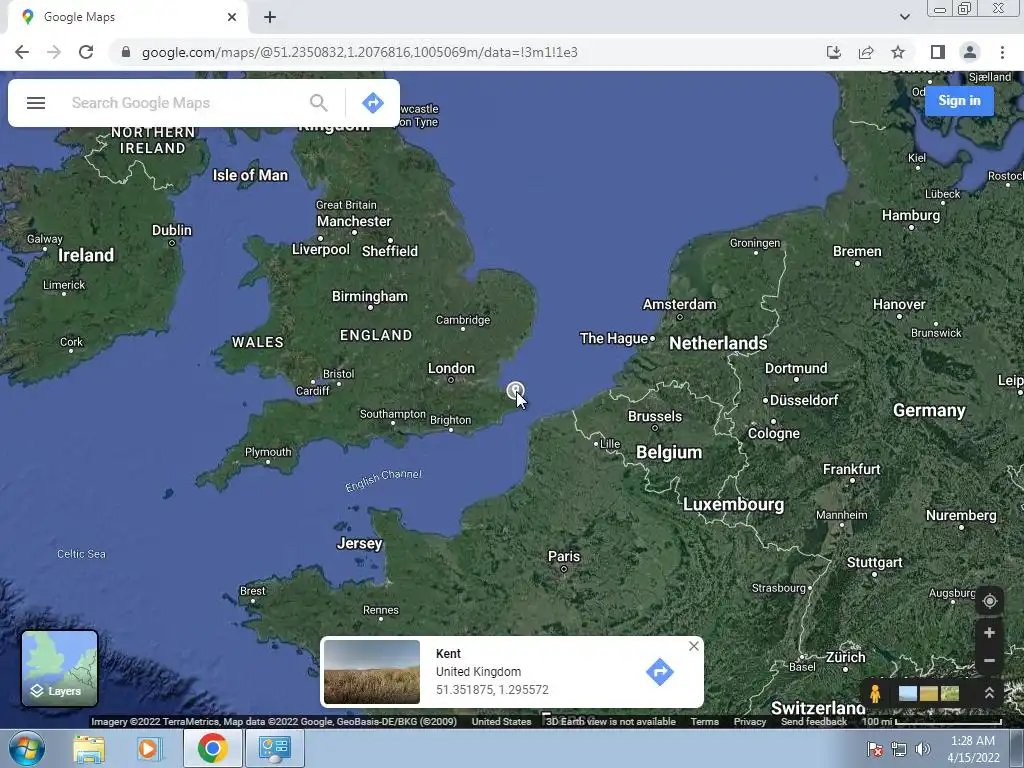Open the Kent place photo

[372, 672]
